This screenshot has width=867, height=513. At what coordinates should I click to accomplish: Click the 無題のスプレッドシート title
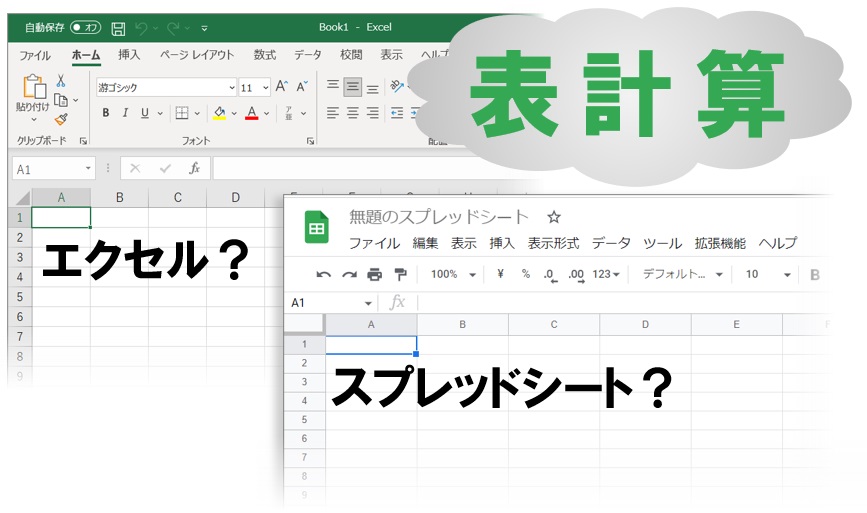438,217
